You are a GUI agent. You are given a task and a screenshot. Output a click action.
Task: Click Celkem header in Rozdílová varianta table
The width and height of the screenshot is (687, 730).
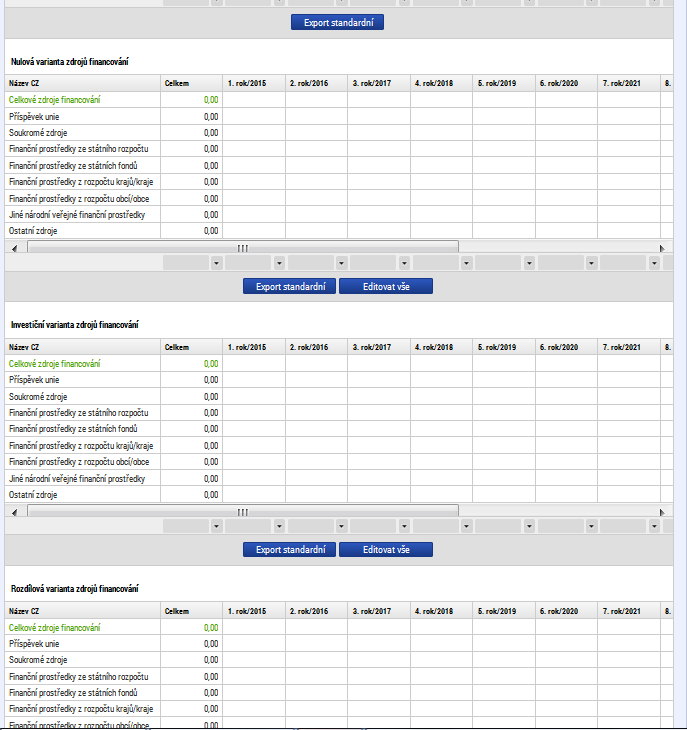click(x=191, y=611)
